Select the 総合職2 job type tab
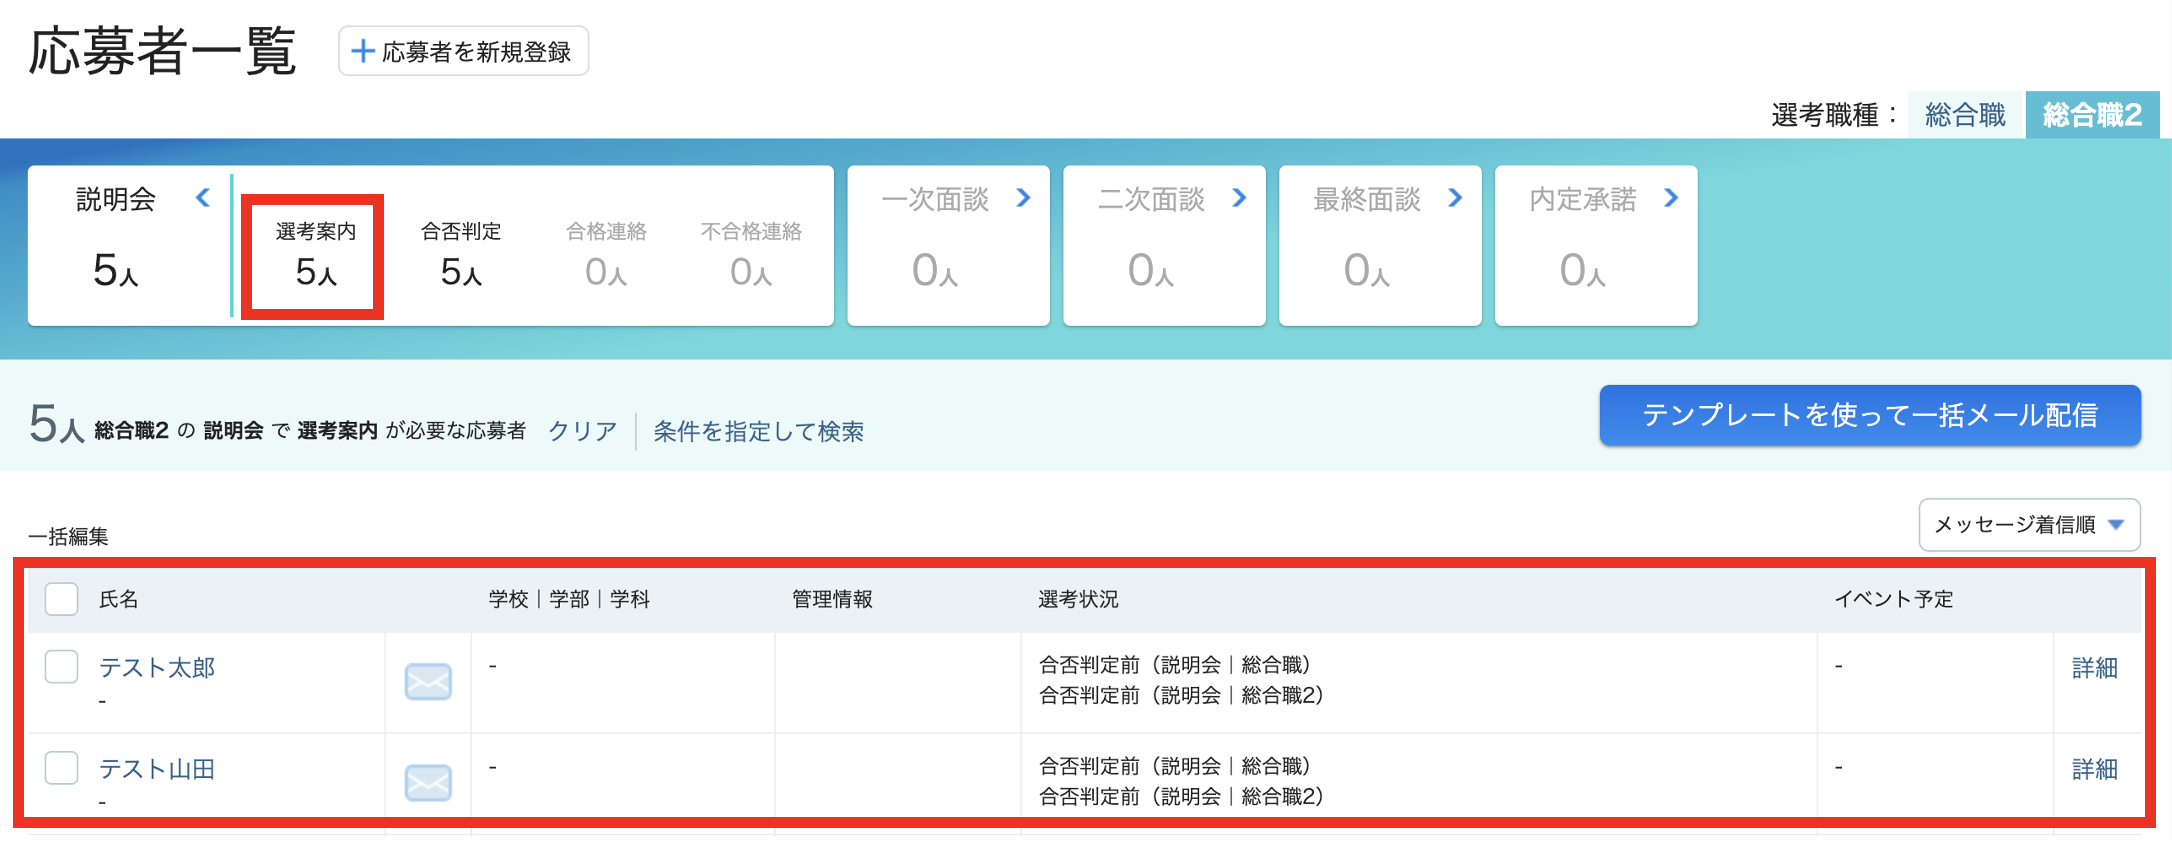 (2092, 115)
